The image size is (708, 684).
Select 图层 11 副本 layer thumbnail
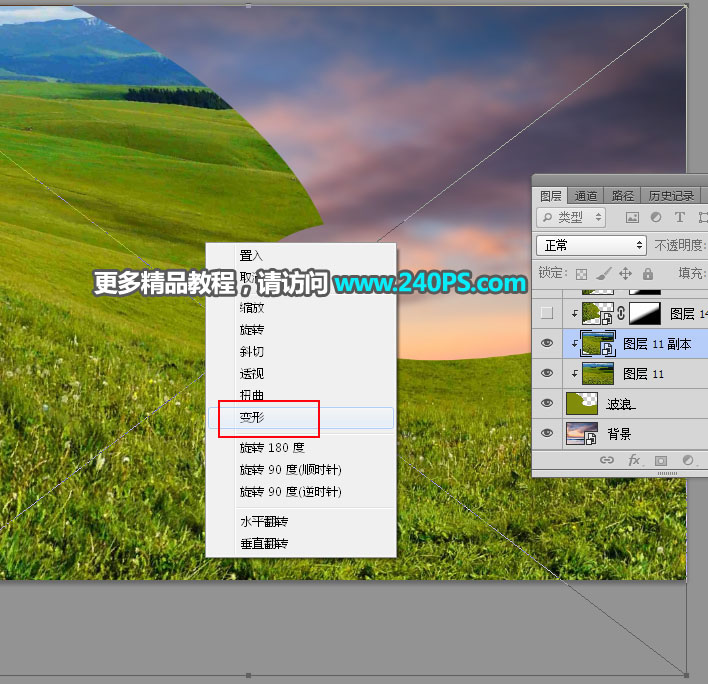click(598, 344)
